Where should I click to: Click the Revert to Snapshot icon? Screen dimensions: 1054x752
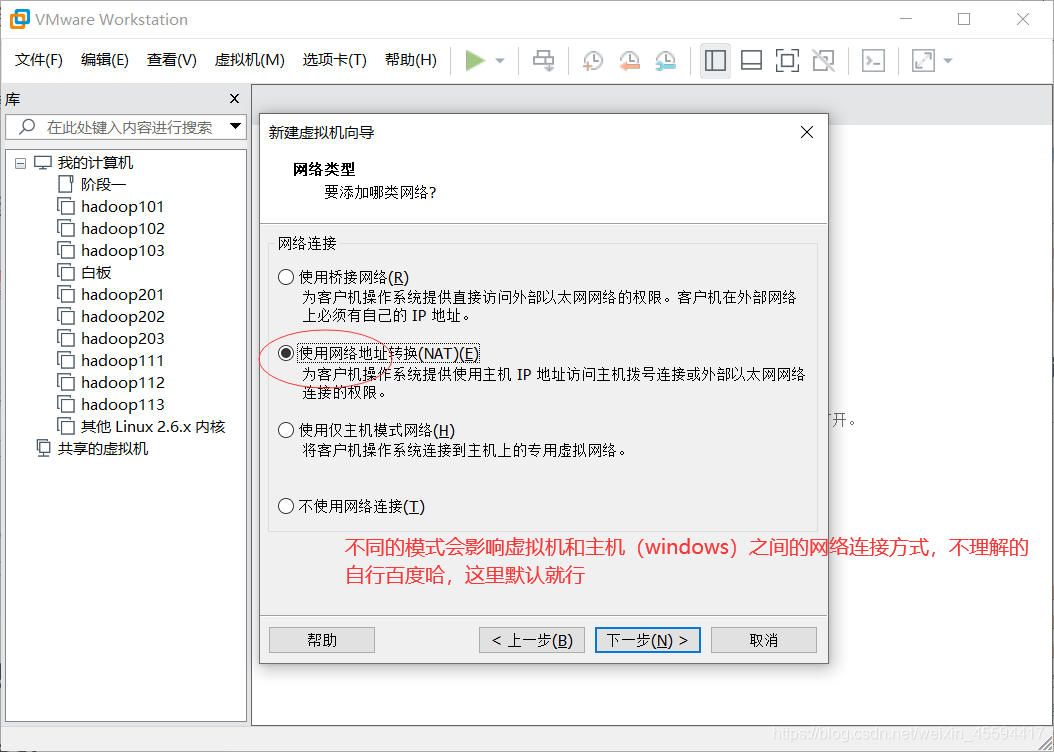(x=629, y=60)
